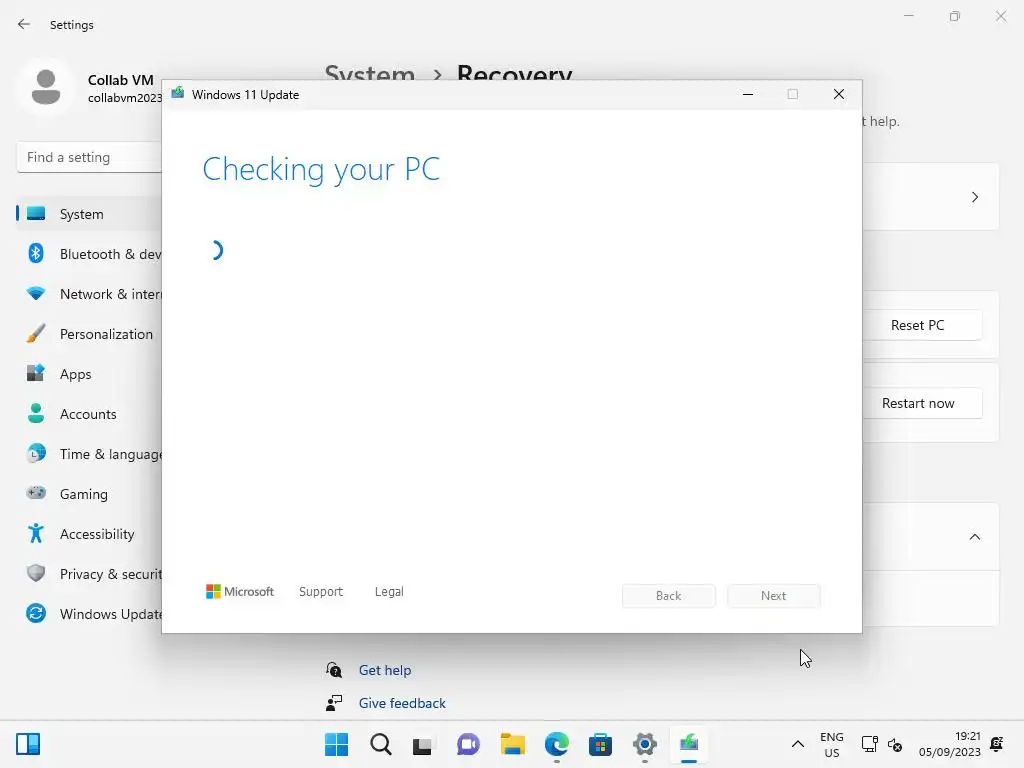This screenshot has width=1024, height=768.
Task: Click the Personalization paintbrush icon
Action: 36,333
